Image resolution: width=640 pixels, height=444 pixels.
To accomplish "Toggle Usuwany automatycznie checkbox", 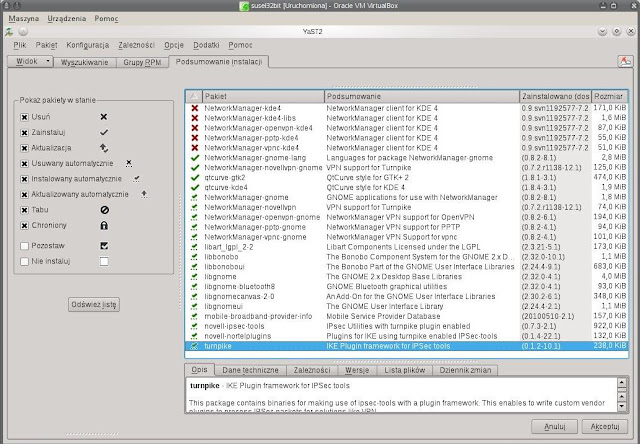I will coord(24,164).
